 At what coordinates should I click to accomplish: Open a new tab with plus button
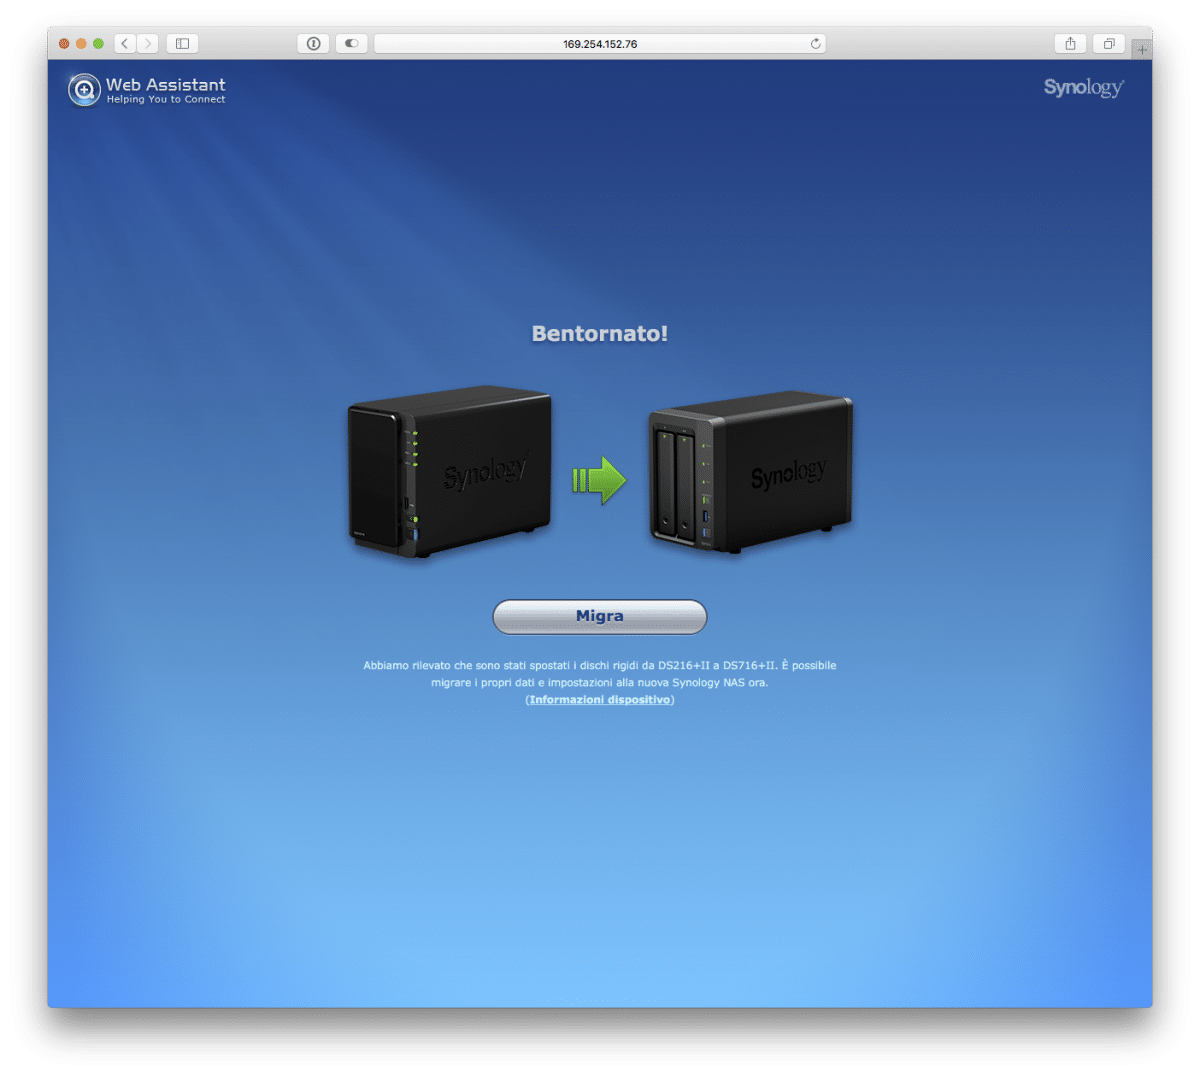coord(1141,49)
